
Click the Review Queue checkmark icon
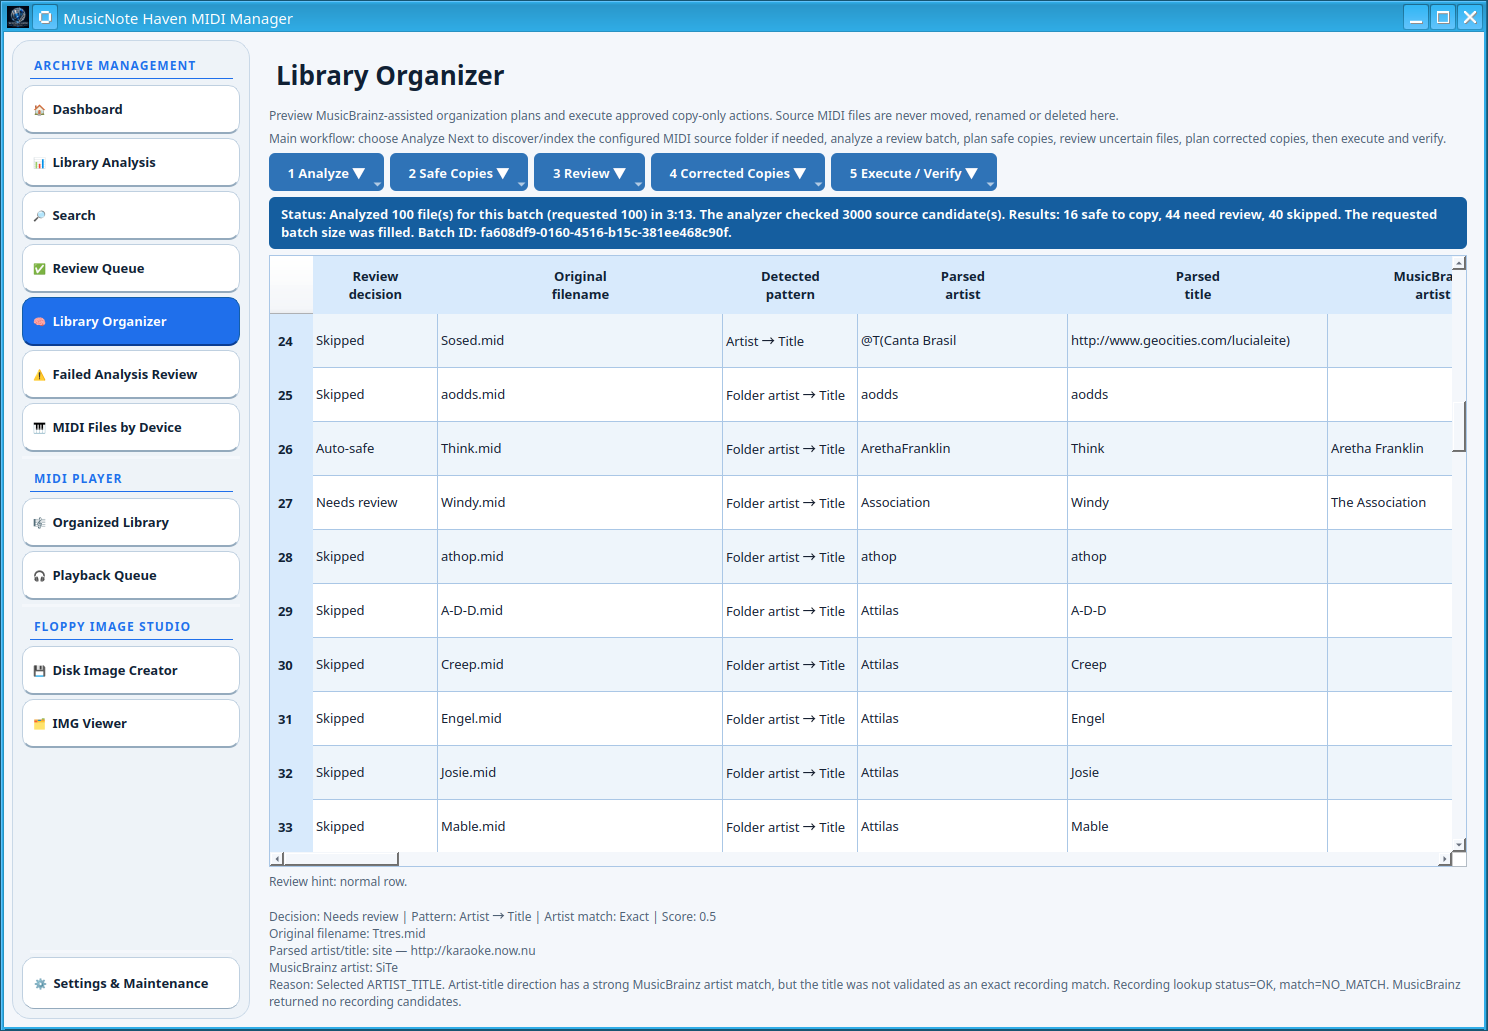(40, 269)
